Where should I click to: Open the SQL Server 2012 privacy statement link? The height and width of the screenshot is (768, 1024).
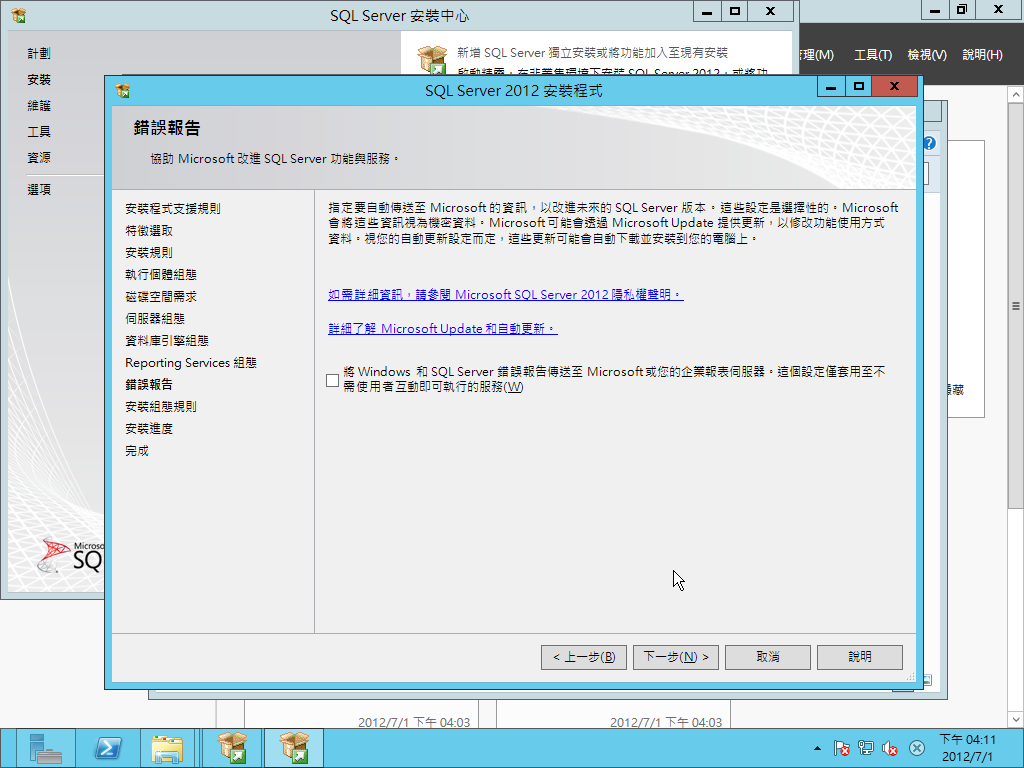505,295
